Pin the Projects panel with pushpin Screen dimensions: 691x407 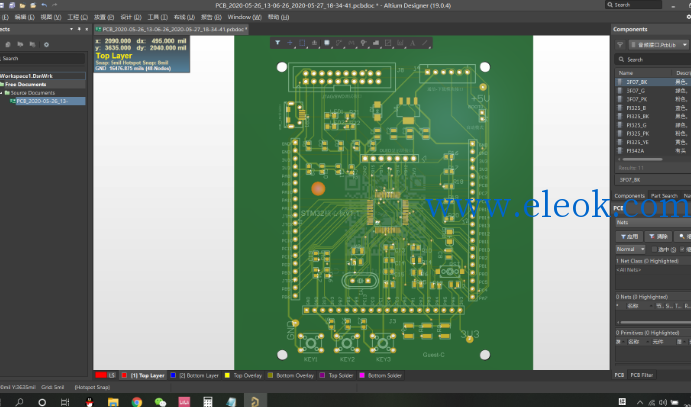click(79, 29)
